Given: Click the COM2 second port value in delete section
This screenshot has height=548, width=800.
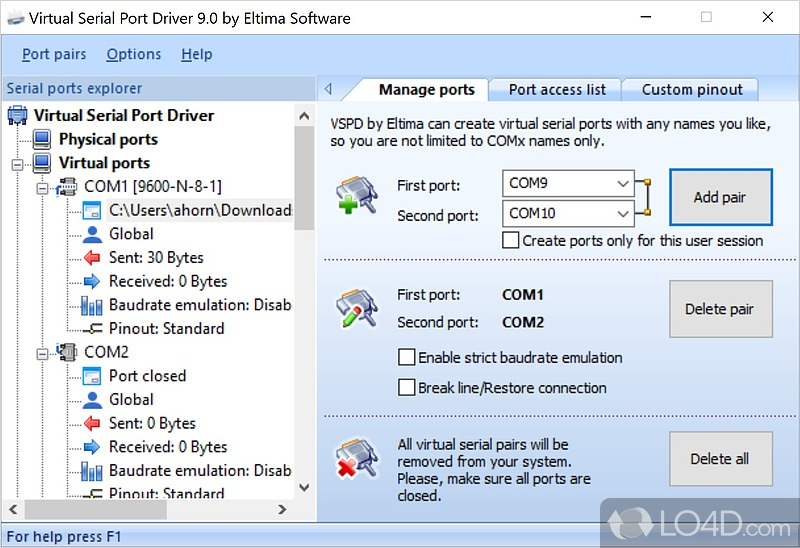Looking at the screenshot, I should pyautogui.click(x=523, y=322).
